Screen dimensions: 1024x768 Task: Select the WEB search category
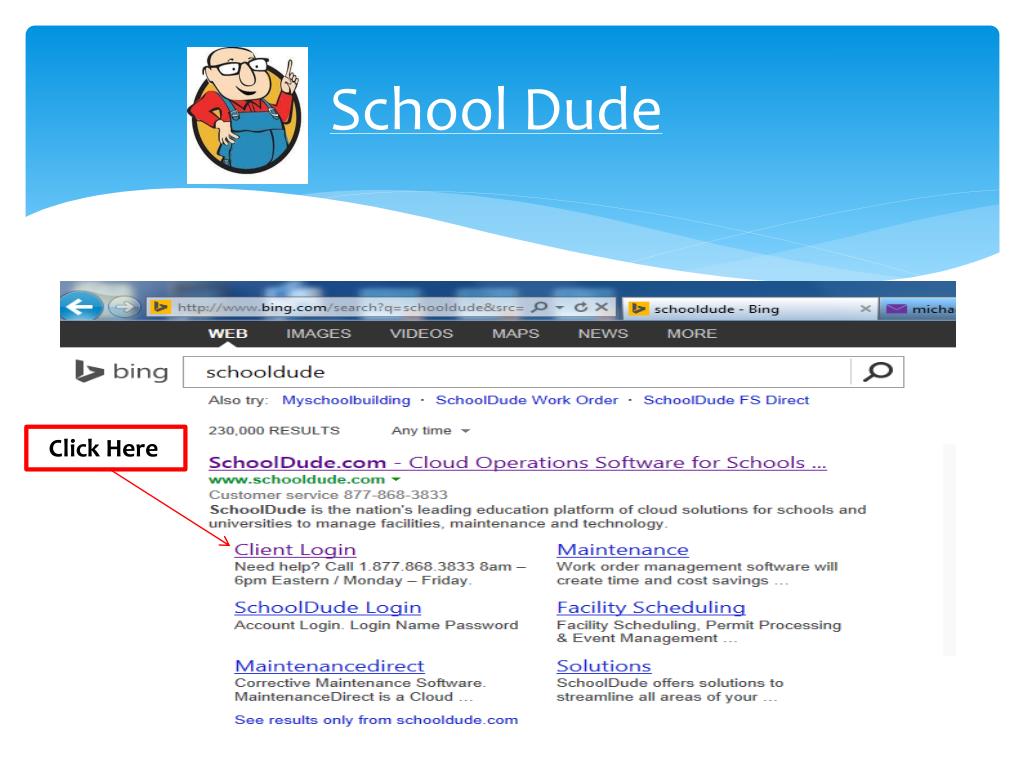pos(227,334)
